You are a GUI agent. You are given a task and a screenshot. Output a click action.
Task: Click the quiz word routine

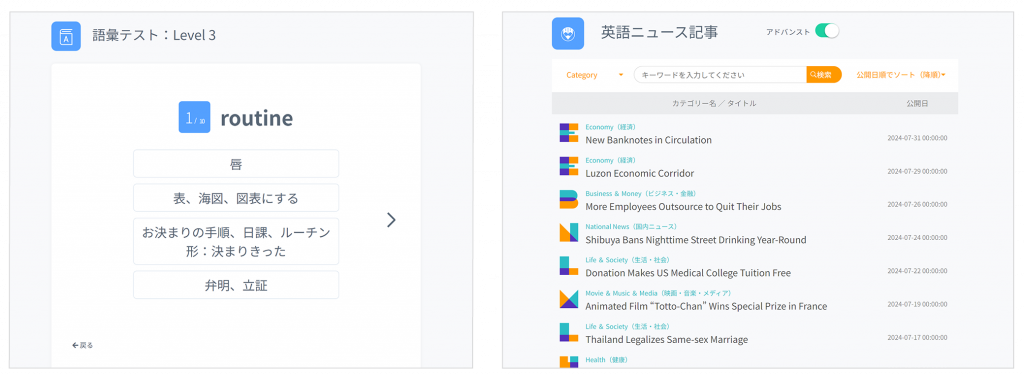[x=257, y=118]
